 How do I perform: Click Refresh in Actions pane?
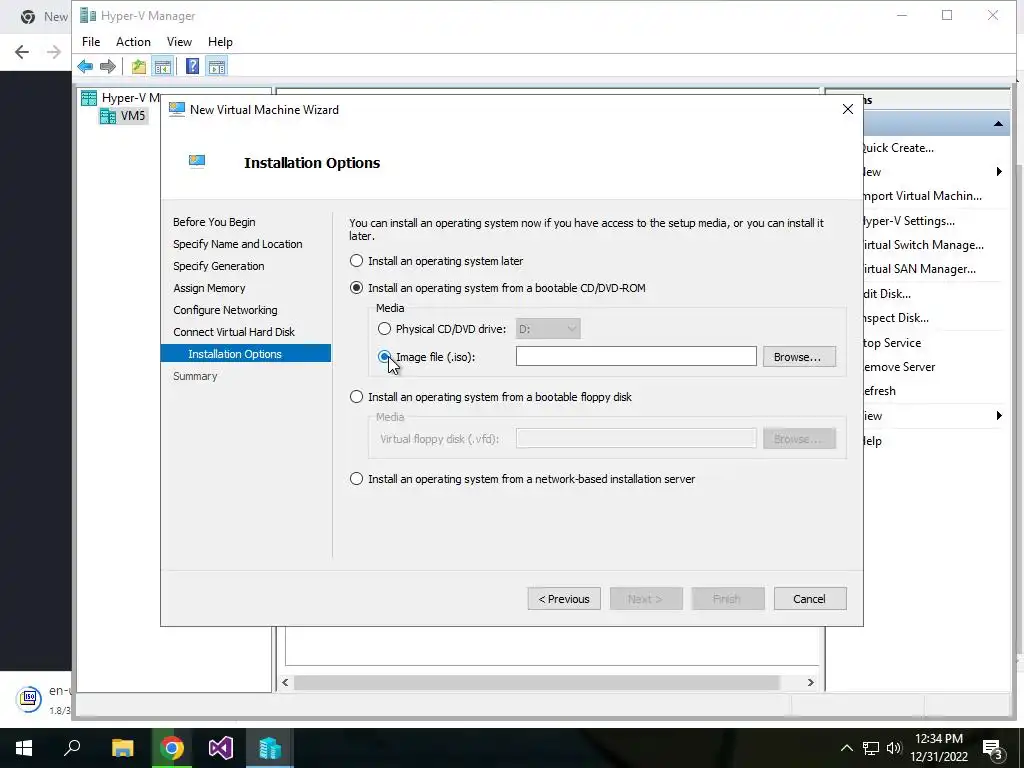pos(880,392)
